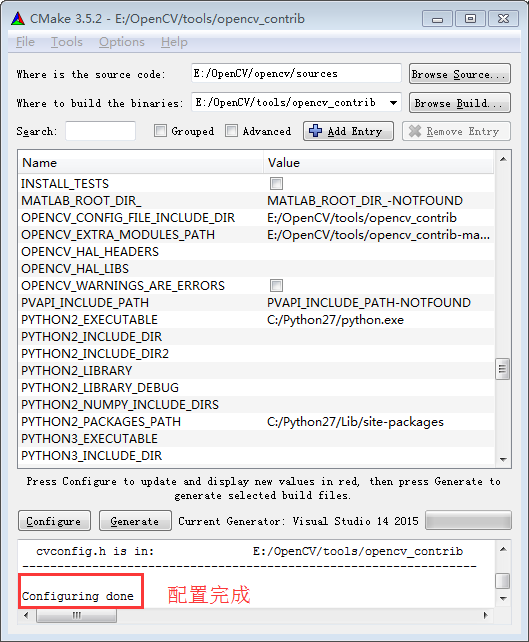Click output log scroll right arrow
Viewport: 529px width, 642px height.
click(x=486, y=615)
